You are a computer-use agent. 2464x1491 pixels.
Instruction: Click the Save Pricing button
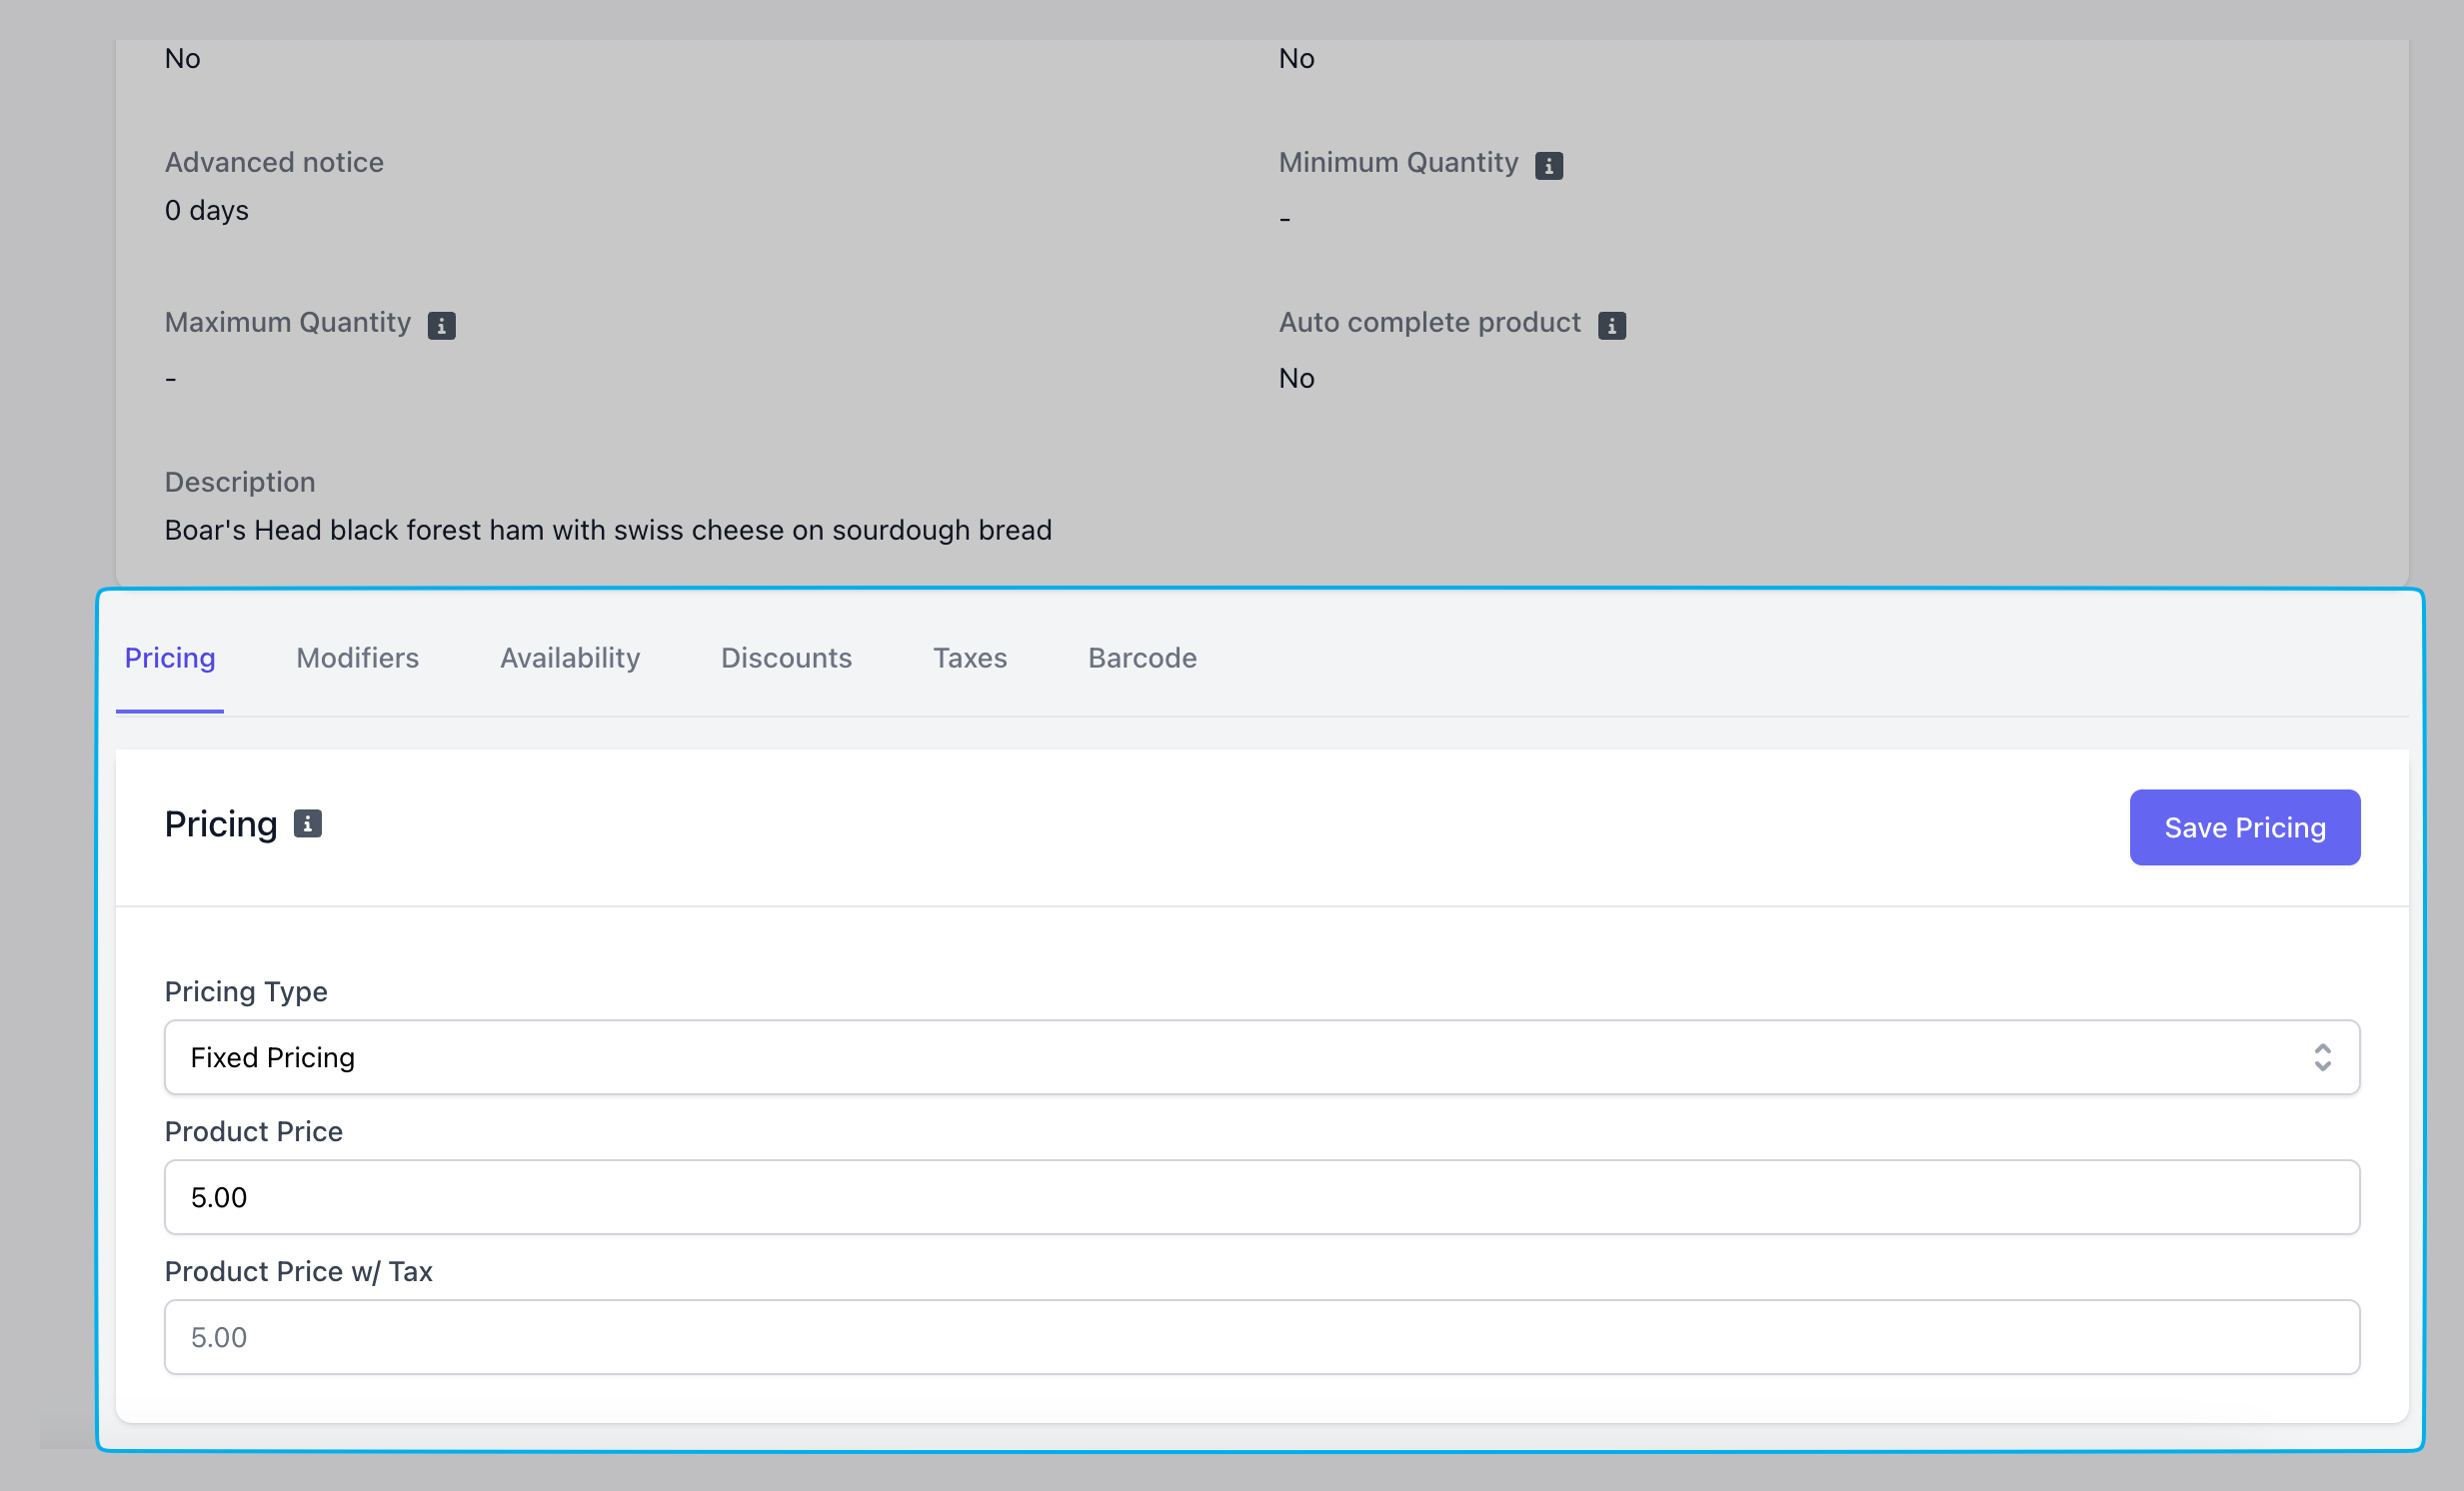(2244, 827)
